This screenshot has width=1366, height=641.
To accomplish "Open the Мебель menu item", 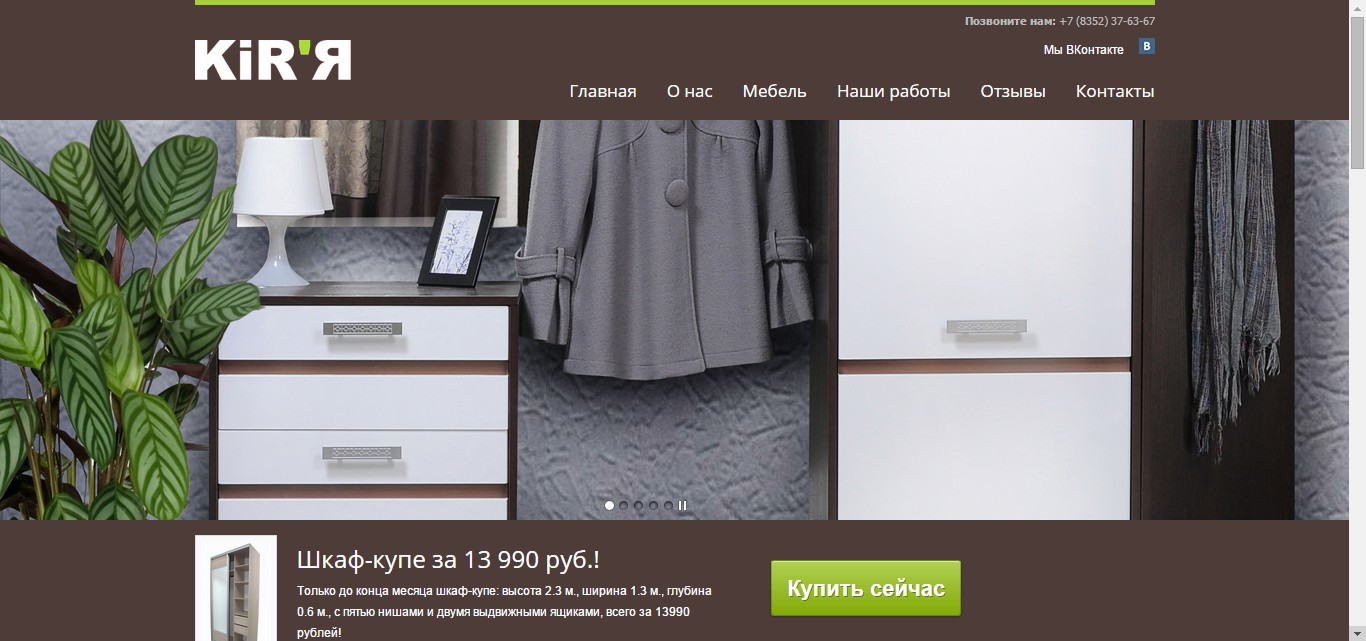I will (774, 91).
